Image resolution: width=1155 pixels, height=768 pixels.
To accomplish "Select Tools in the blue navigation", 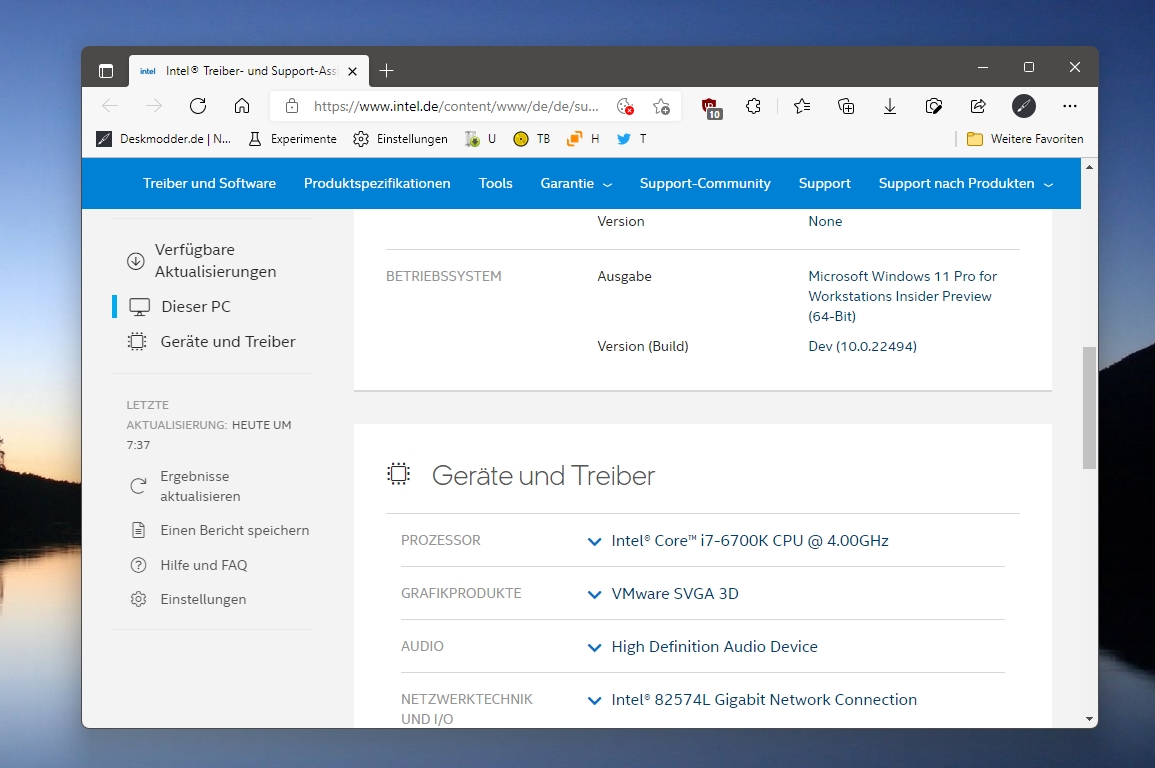I will coord(495,183).
